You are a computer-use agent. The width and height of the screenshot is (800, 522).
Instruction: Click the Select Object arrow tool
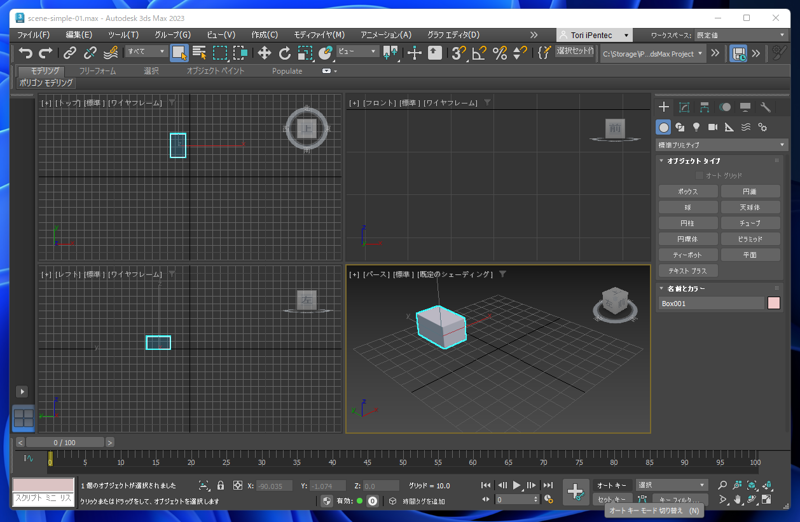[179, 53]
